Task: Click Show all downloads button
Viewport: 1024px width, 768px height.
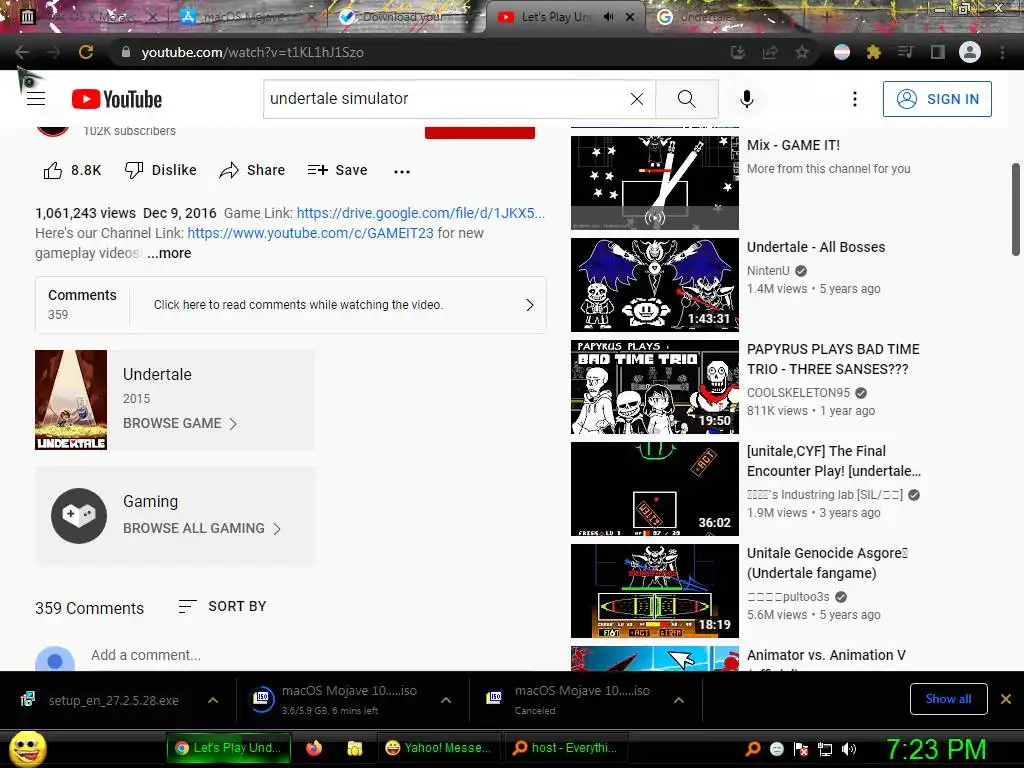Action: coord(948,699)
